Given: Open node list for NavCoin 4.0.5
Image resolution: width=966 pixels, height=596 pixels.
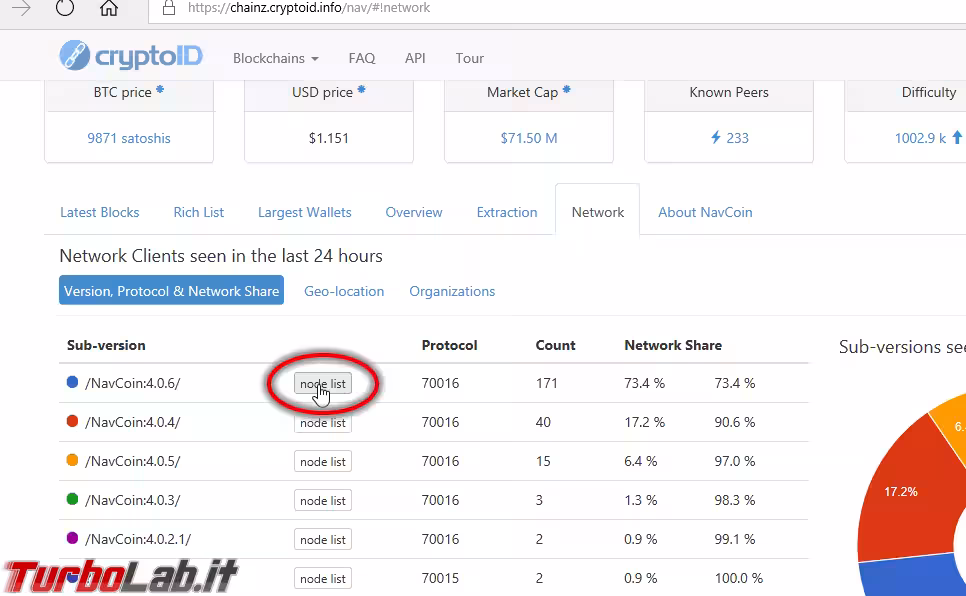Looking at the screenshot, I should (x=322, y=462).
